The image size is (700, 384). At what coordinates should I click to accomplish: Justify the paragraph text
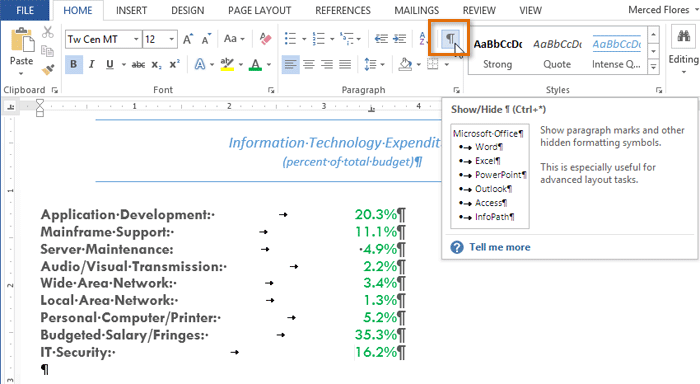click(x=345, y=65)
